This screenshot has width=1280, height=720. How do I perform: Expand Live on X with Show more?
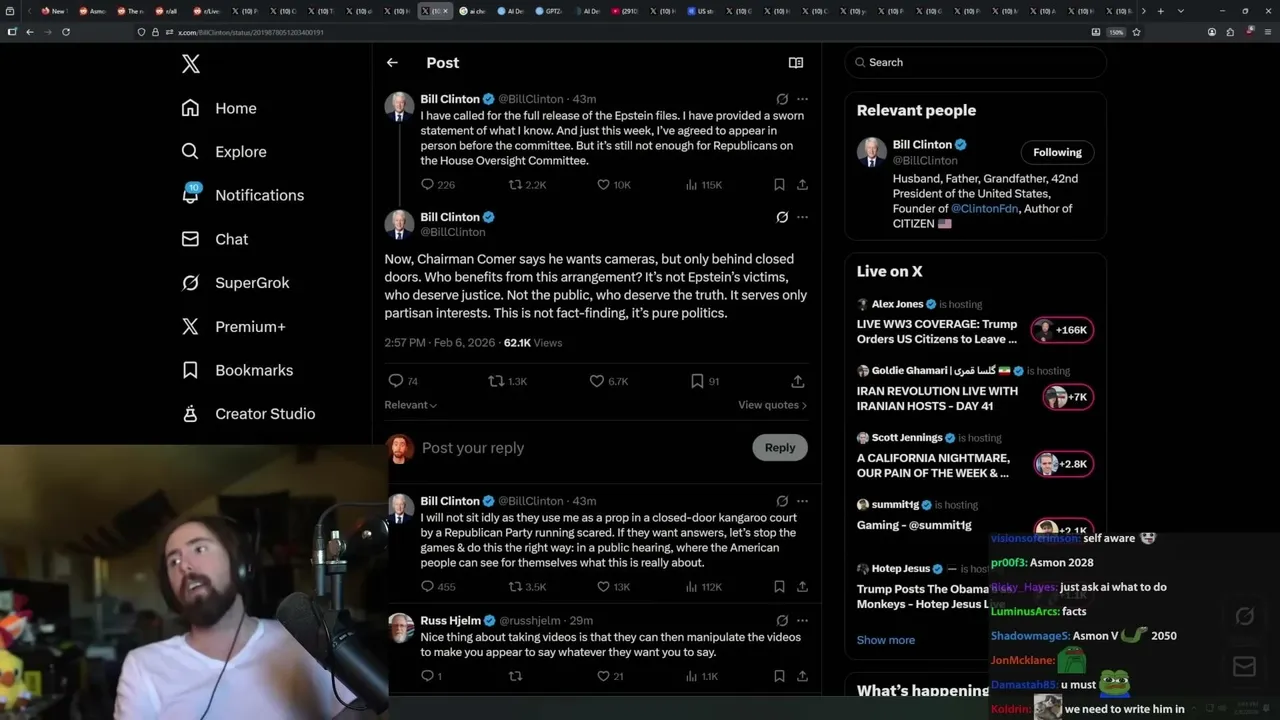[x=885, y=640]
